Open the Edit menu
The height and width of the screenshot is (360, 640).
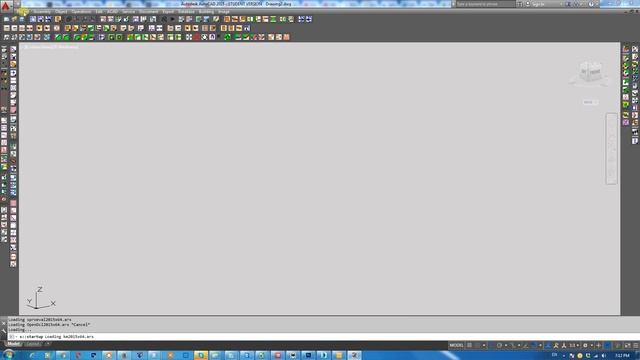(99, 12)
